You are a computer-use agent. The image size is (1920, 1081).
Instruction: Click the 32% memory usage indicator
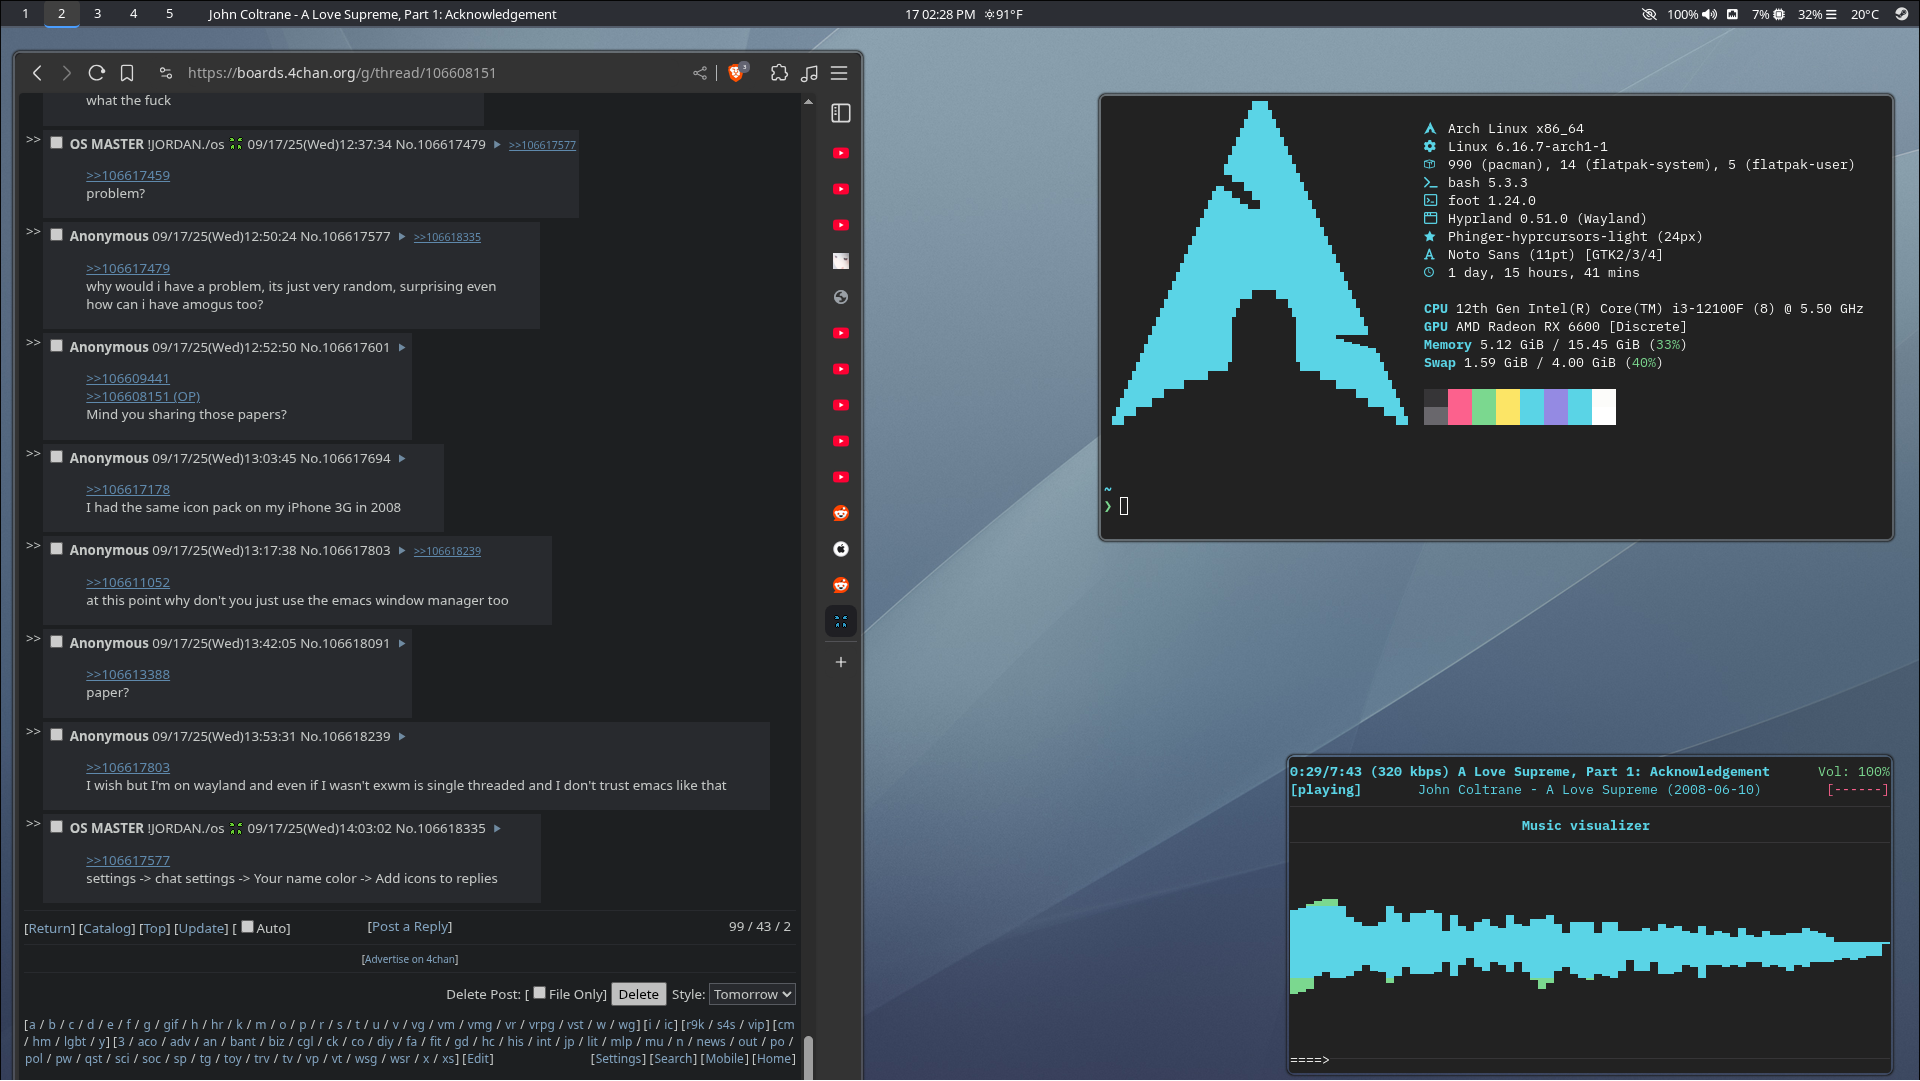[1817, 14]
